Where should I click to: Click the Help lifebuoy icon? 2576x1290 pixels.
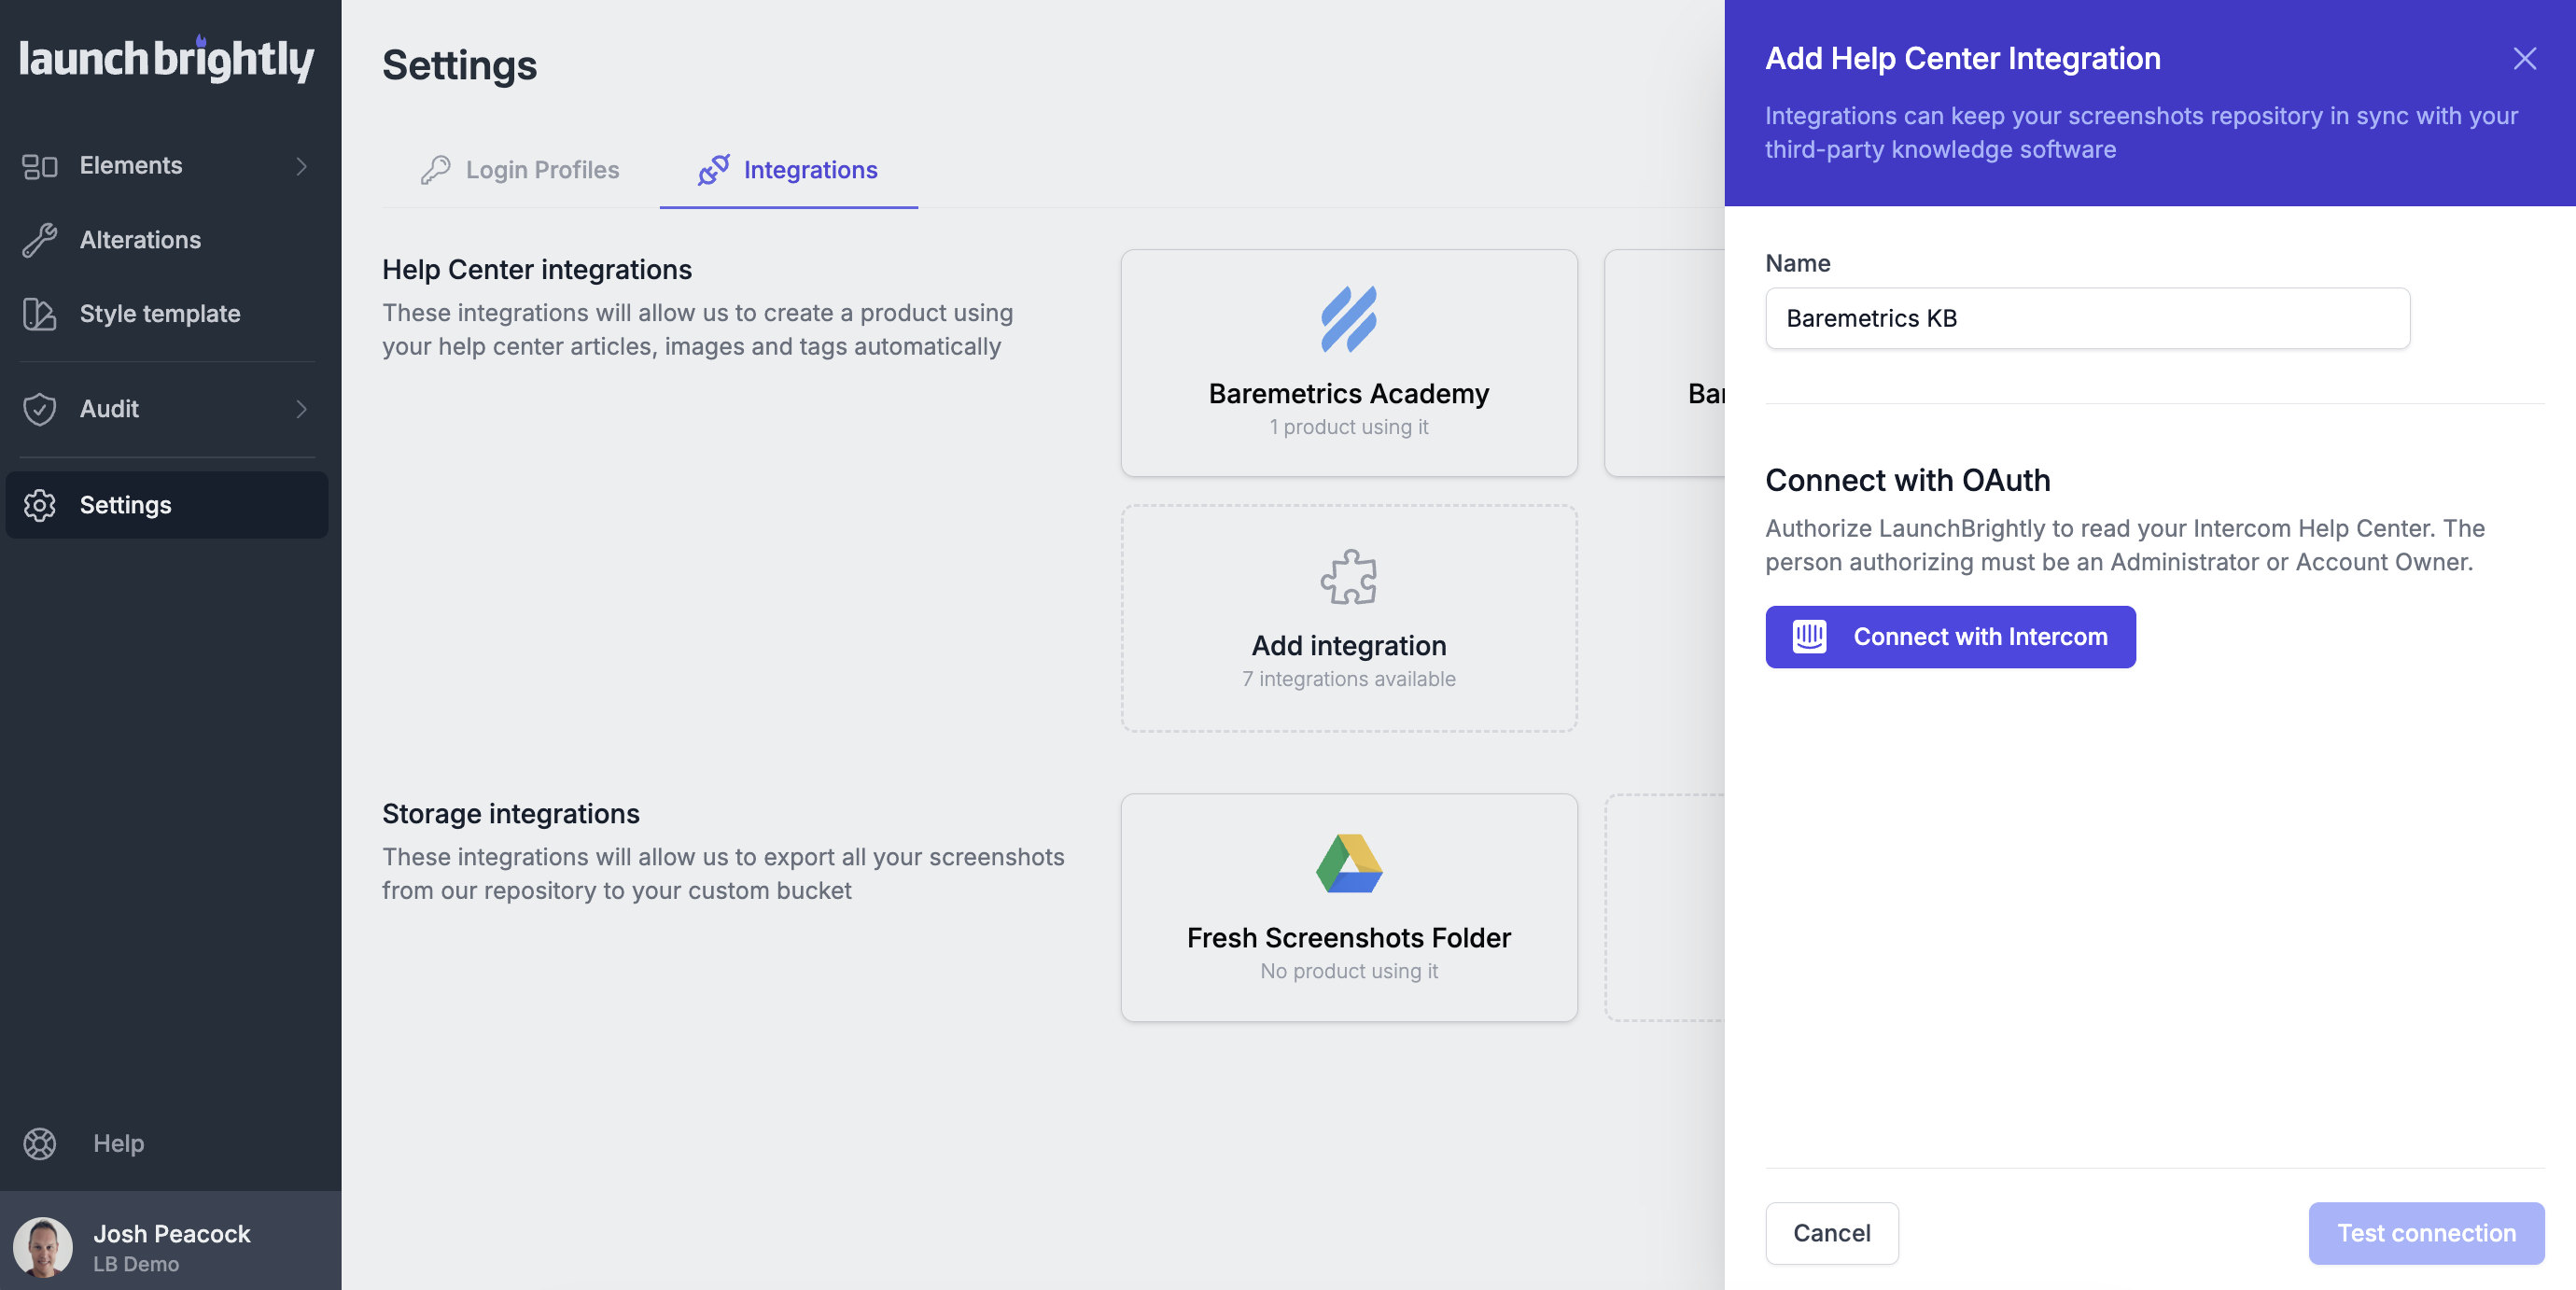(40, 1143)
